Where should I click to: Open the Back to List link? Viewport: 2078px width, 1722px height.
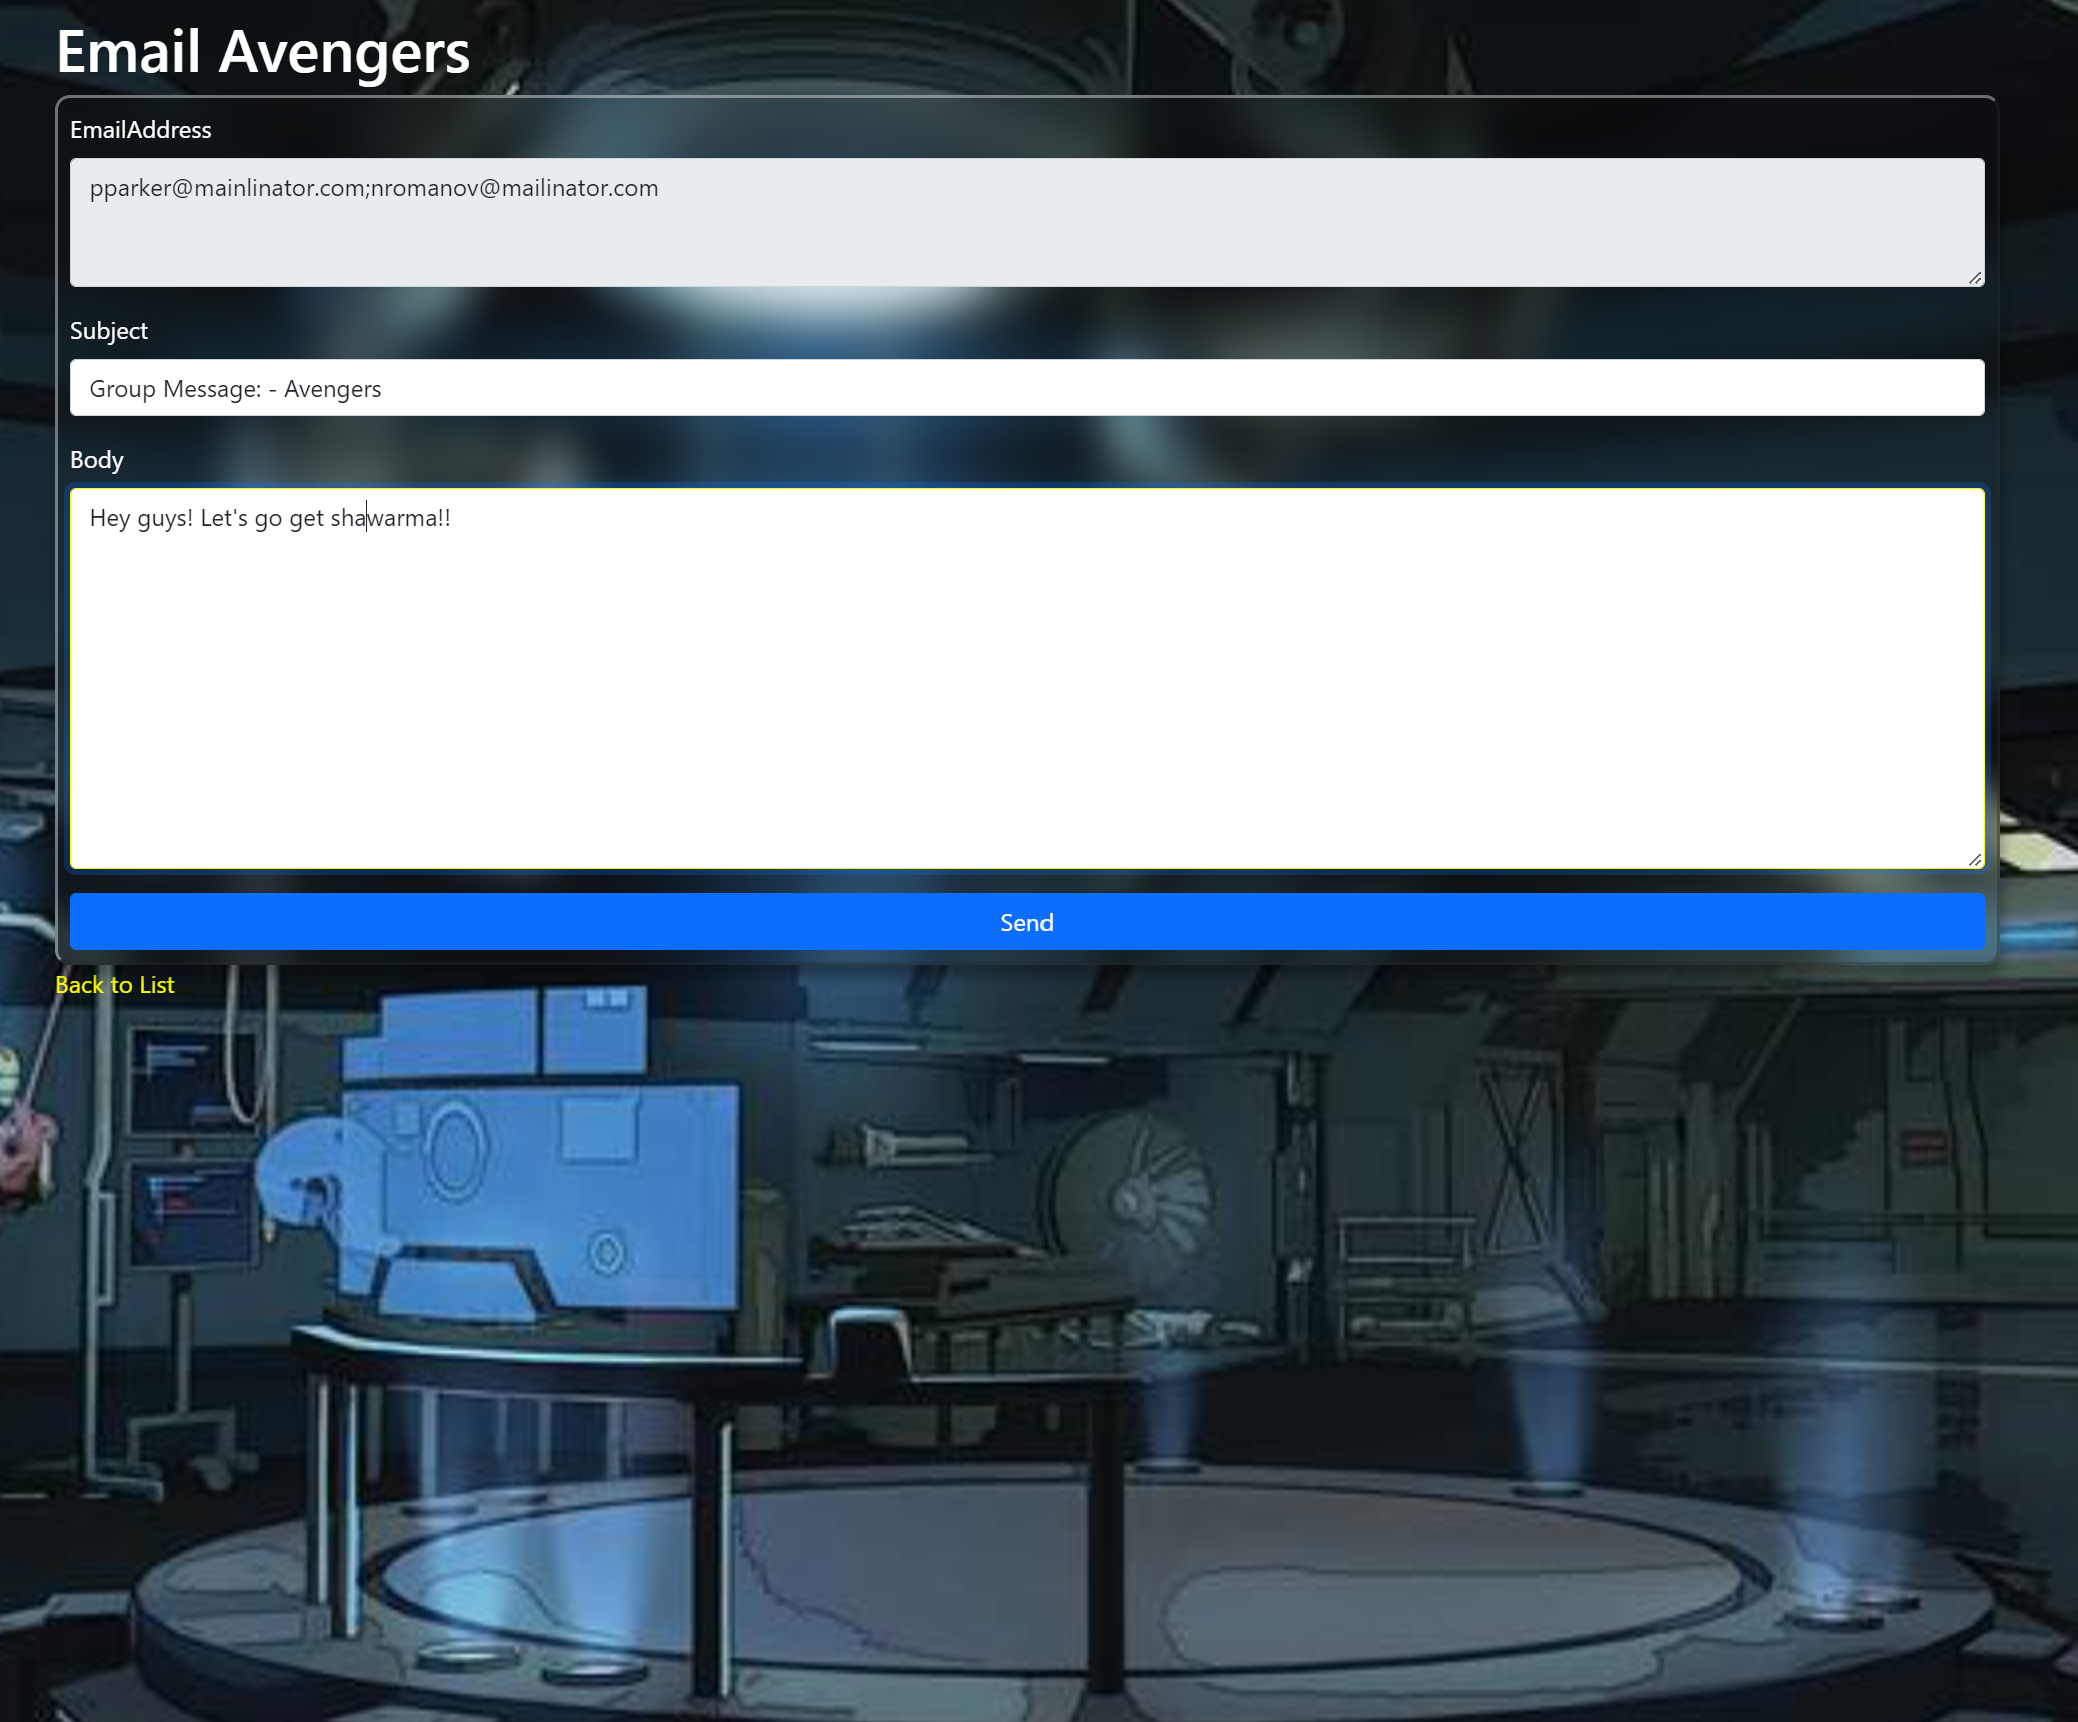click(x=115, y=985)
